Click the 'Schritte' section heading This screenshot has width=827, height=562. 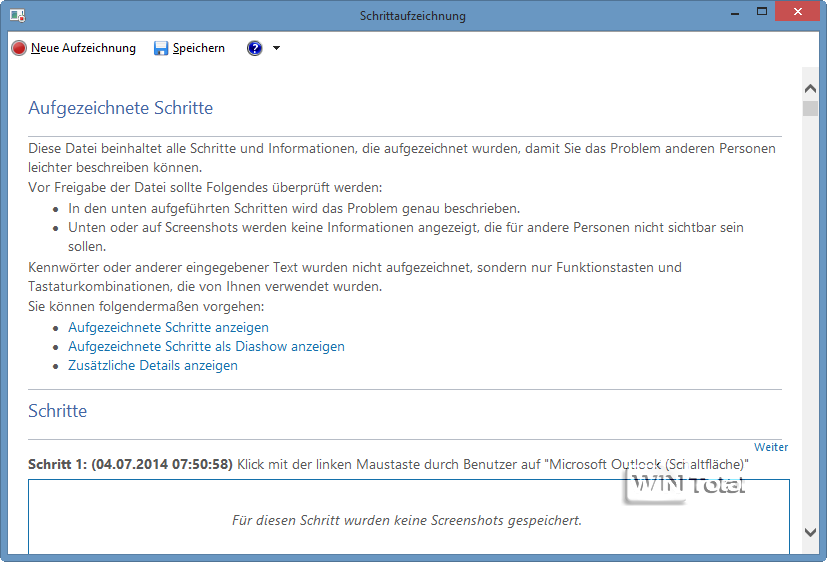pos(58,411)
